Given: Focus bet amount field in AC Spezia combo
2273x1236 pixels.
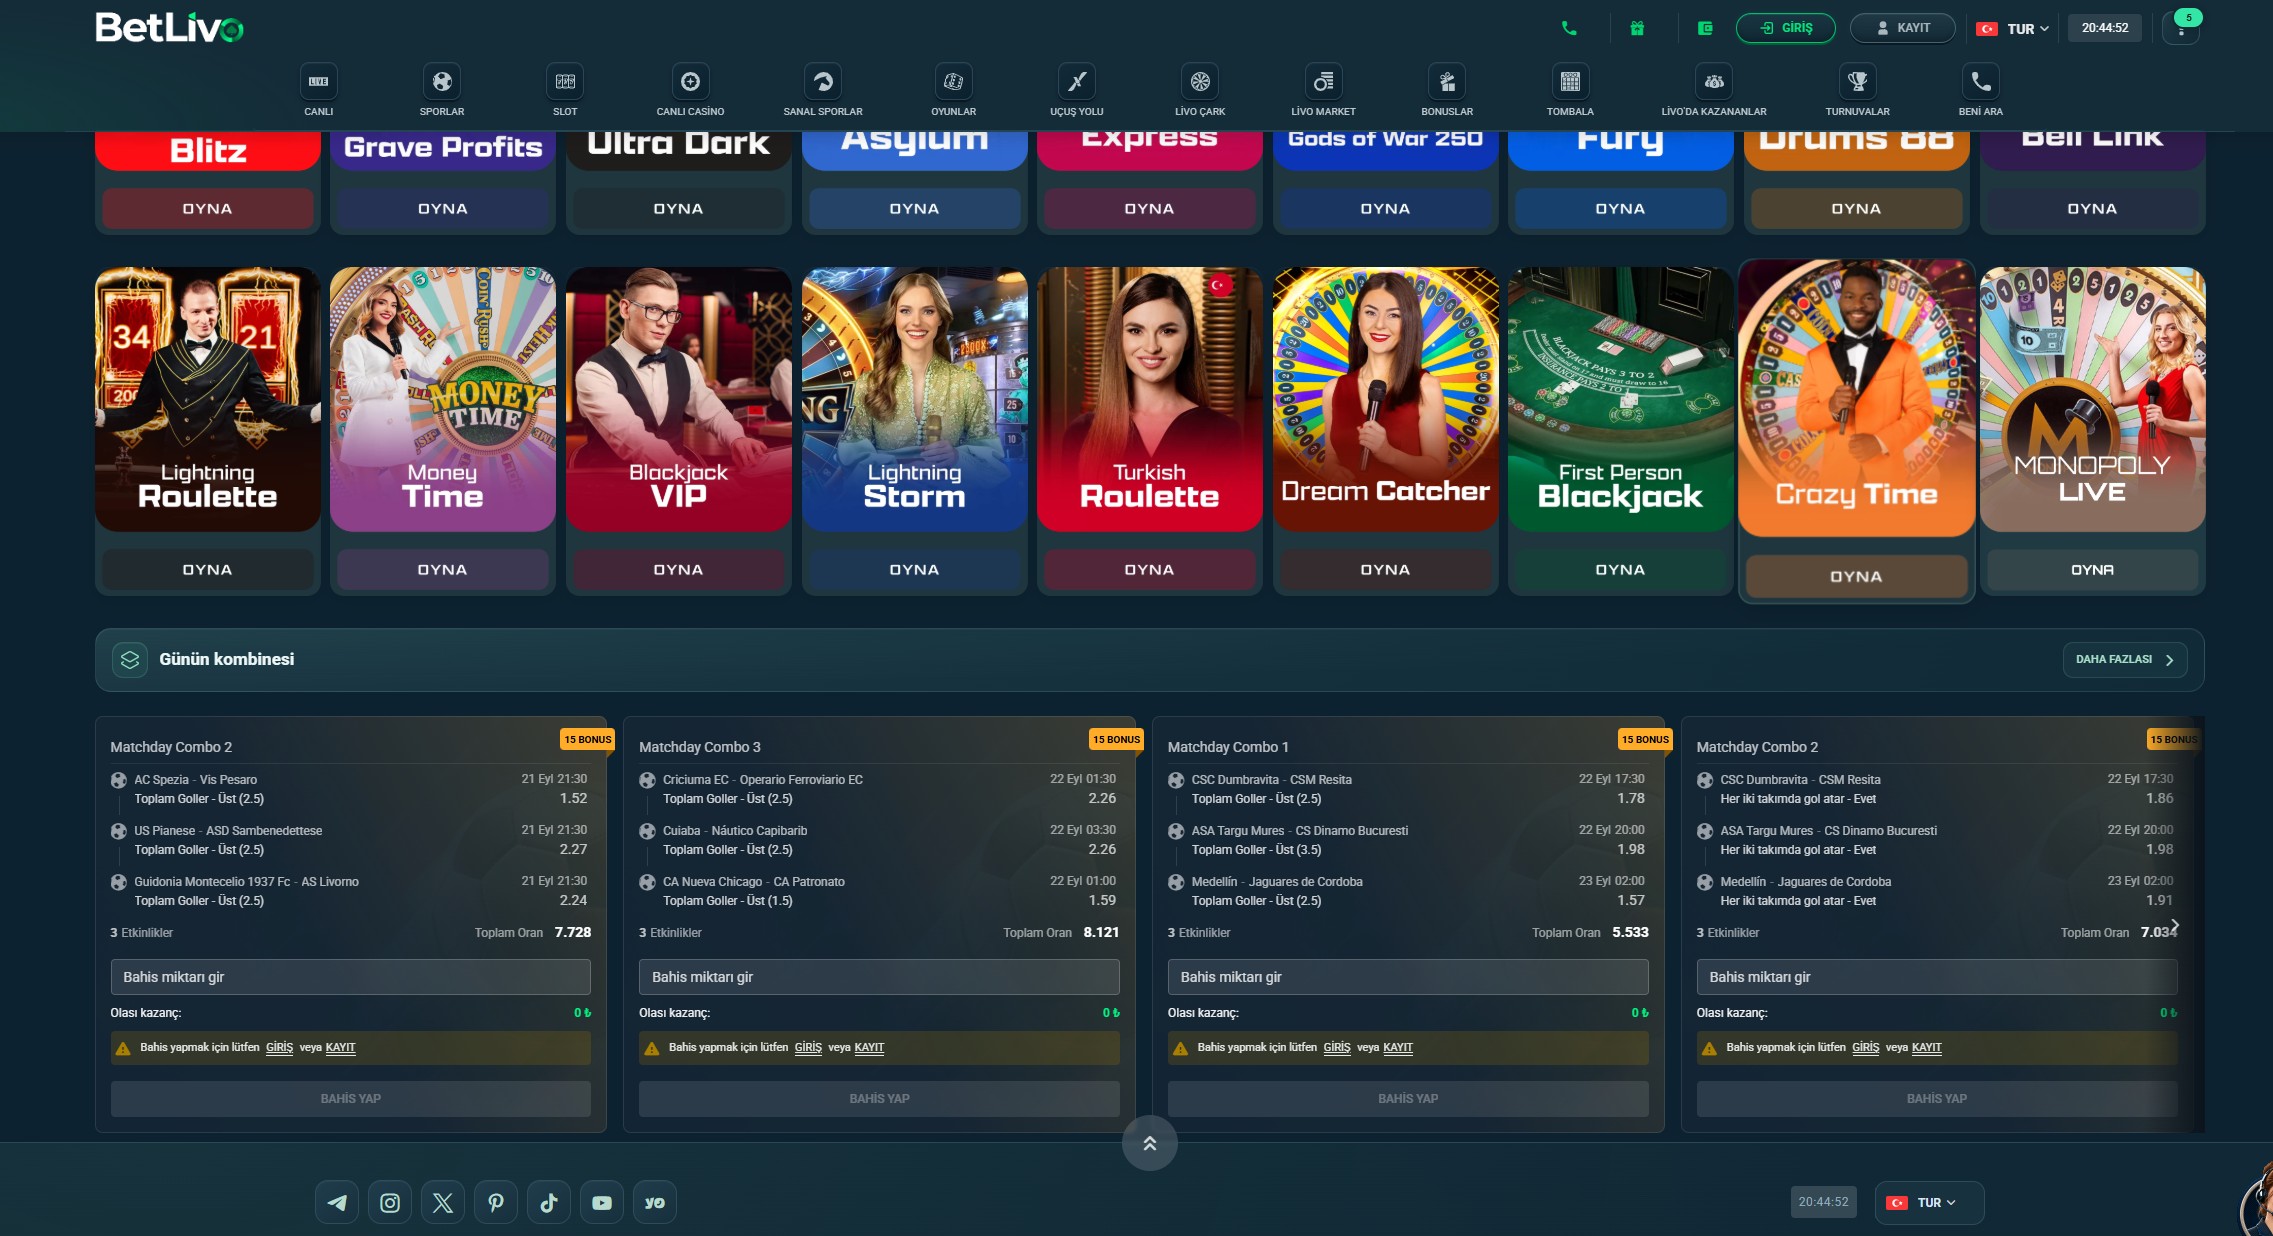Looking at the screenshot, I should (350, 977).
